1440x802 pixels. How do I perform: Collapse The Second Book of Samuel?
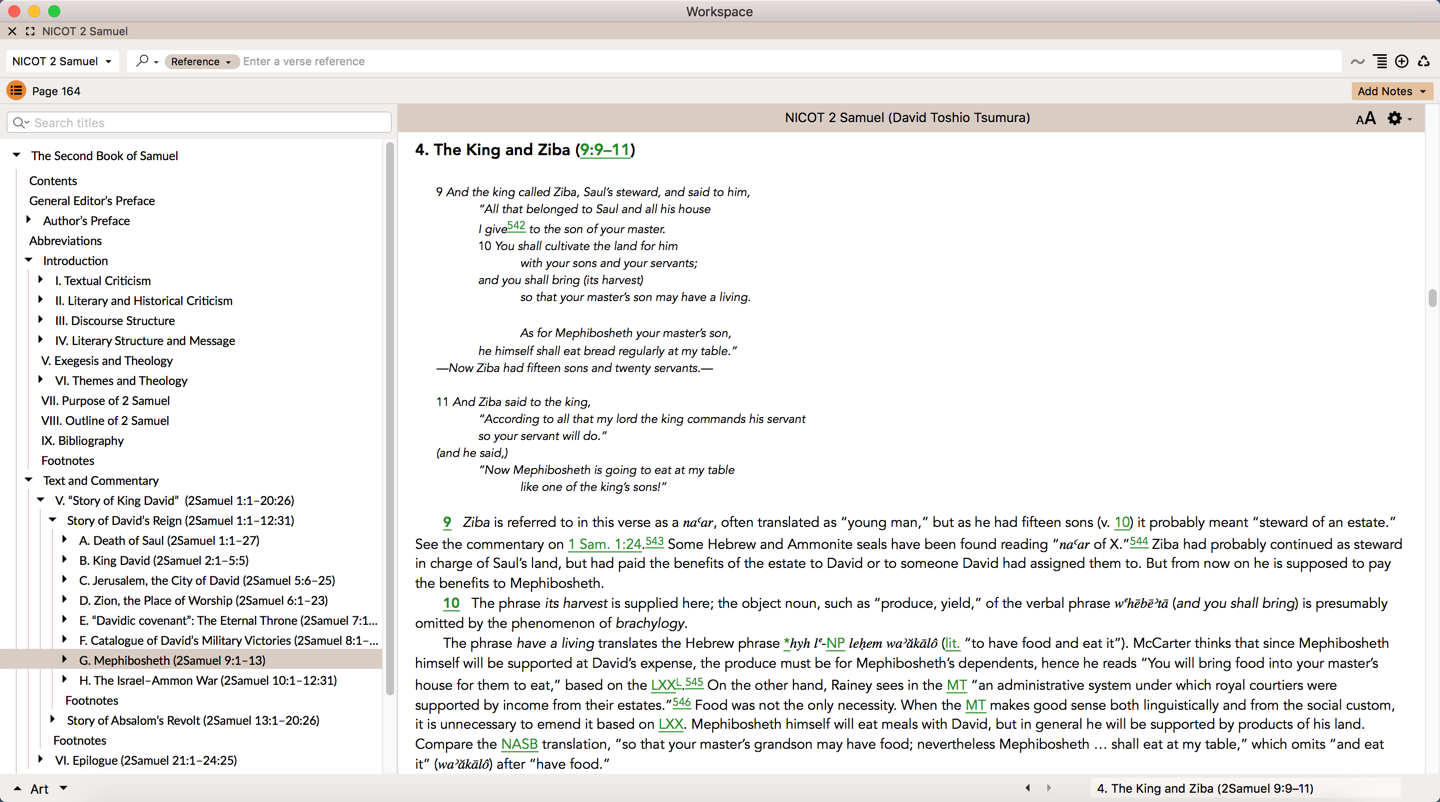point(17,155)
